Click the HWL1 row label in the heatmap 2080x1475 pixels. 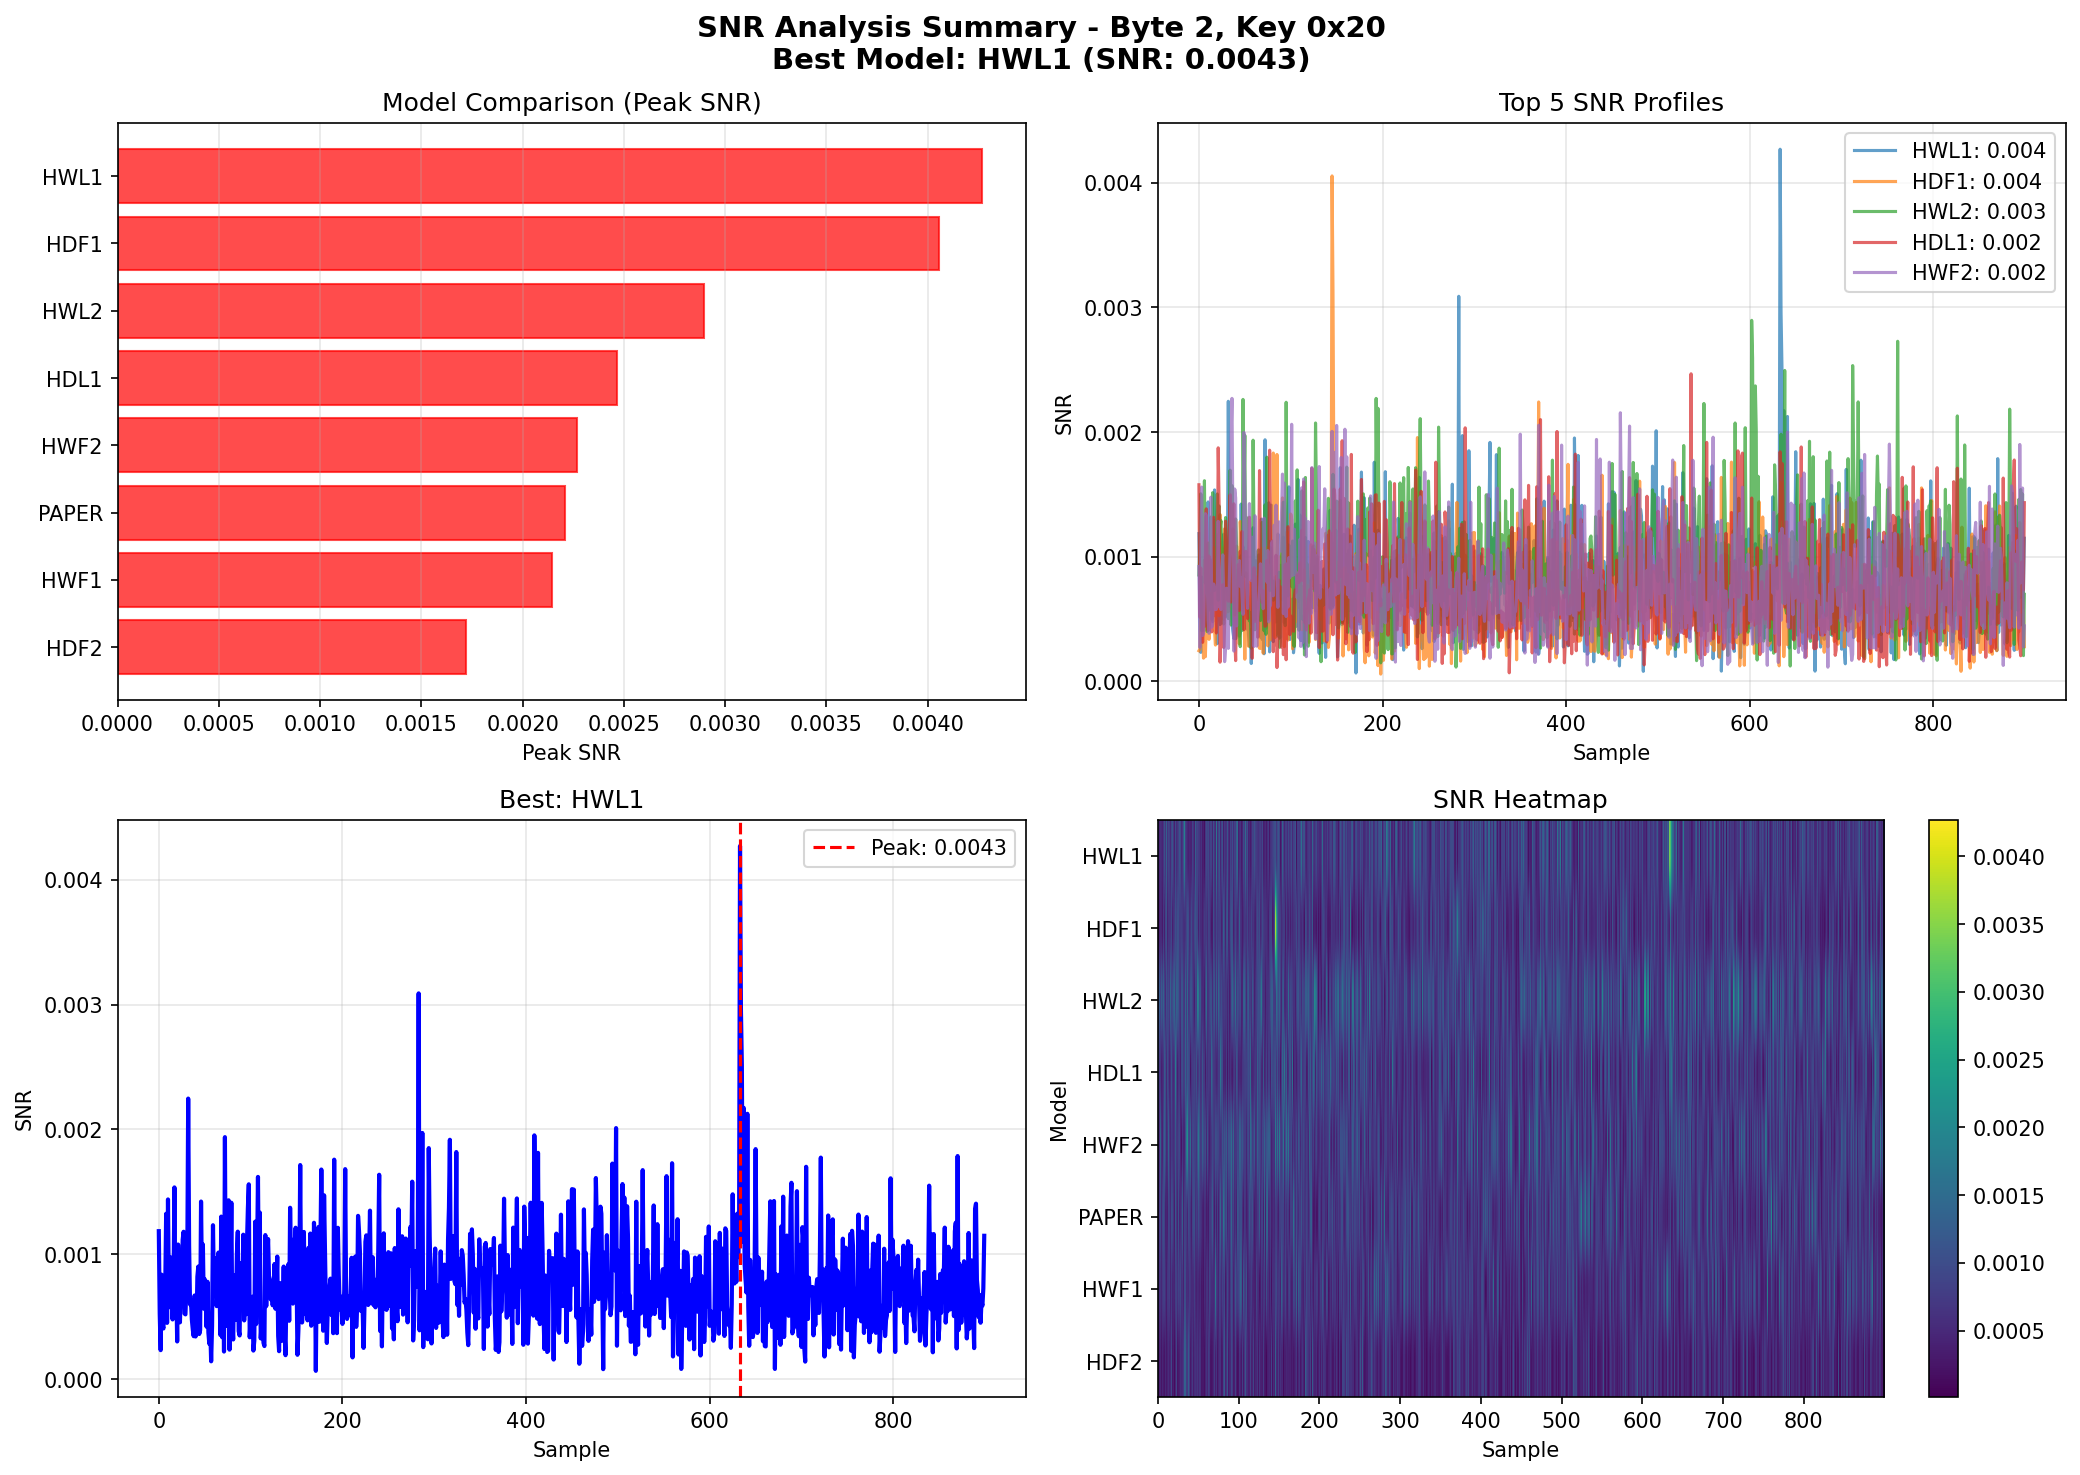1111,856
